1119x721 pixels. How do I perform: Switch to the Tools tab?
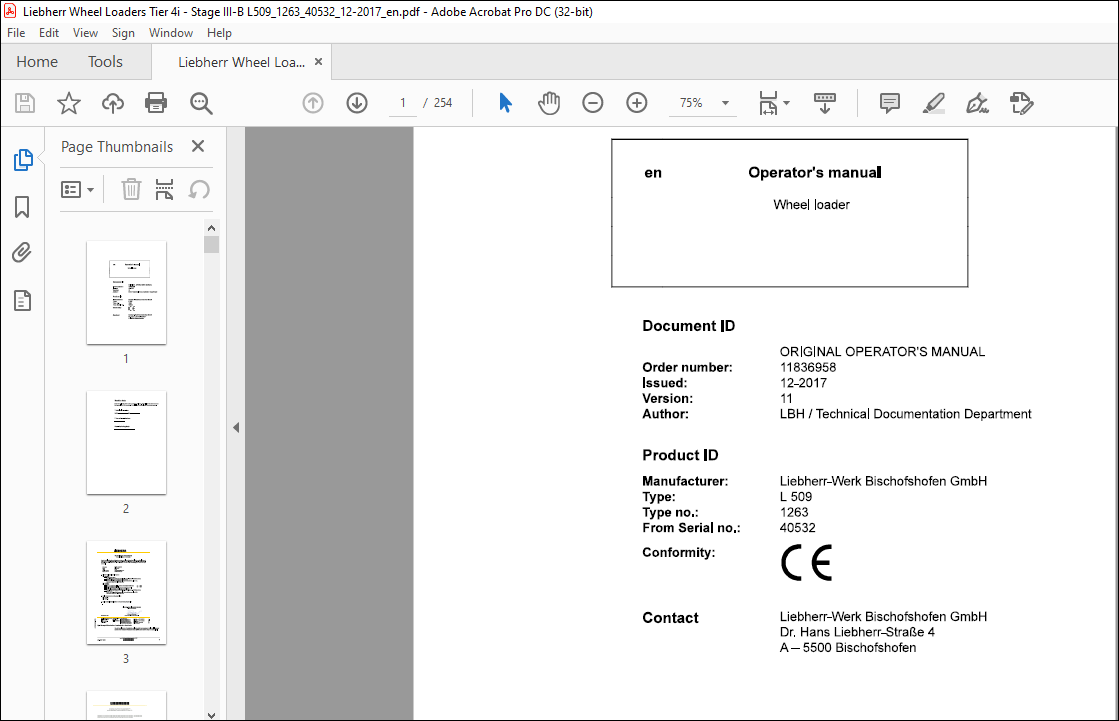(105, 62)
